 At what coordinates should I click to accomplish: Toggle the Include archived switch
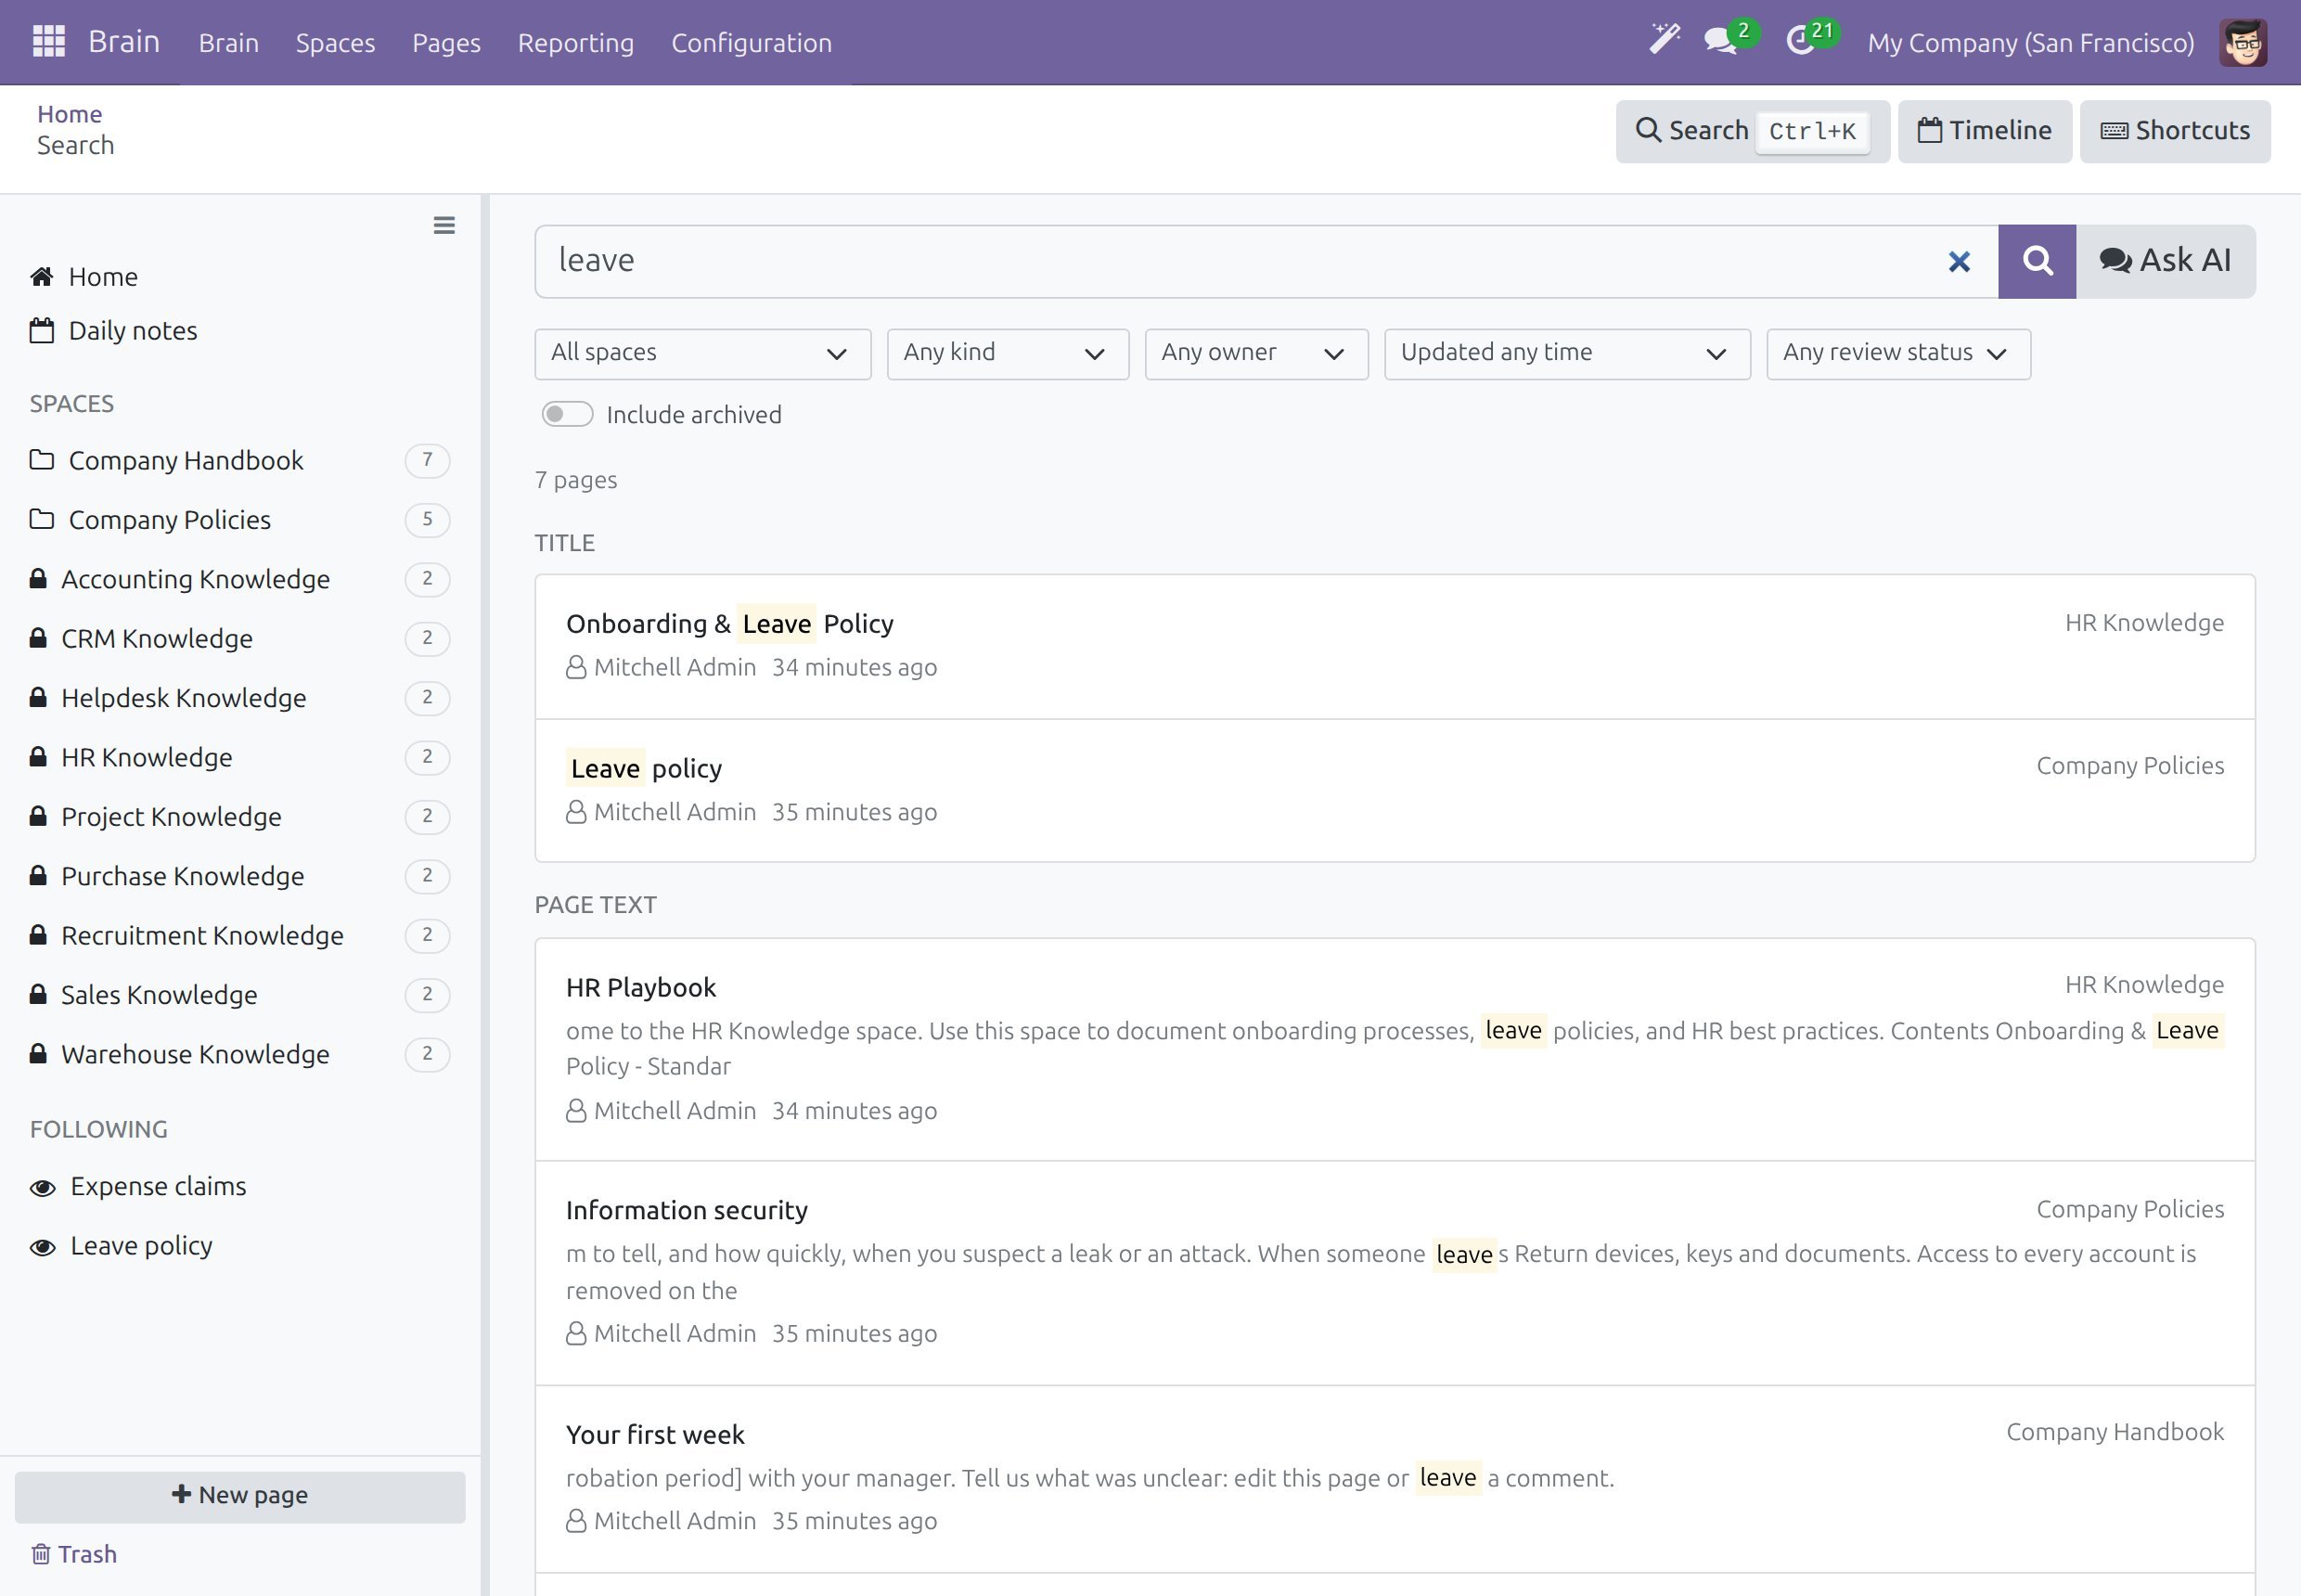(x=567, y=414)
